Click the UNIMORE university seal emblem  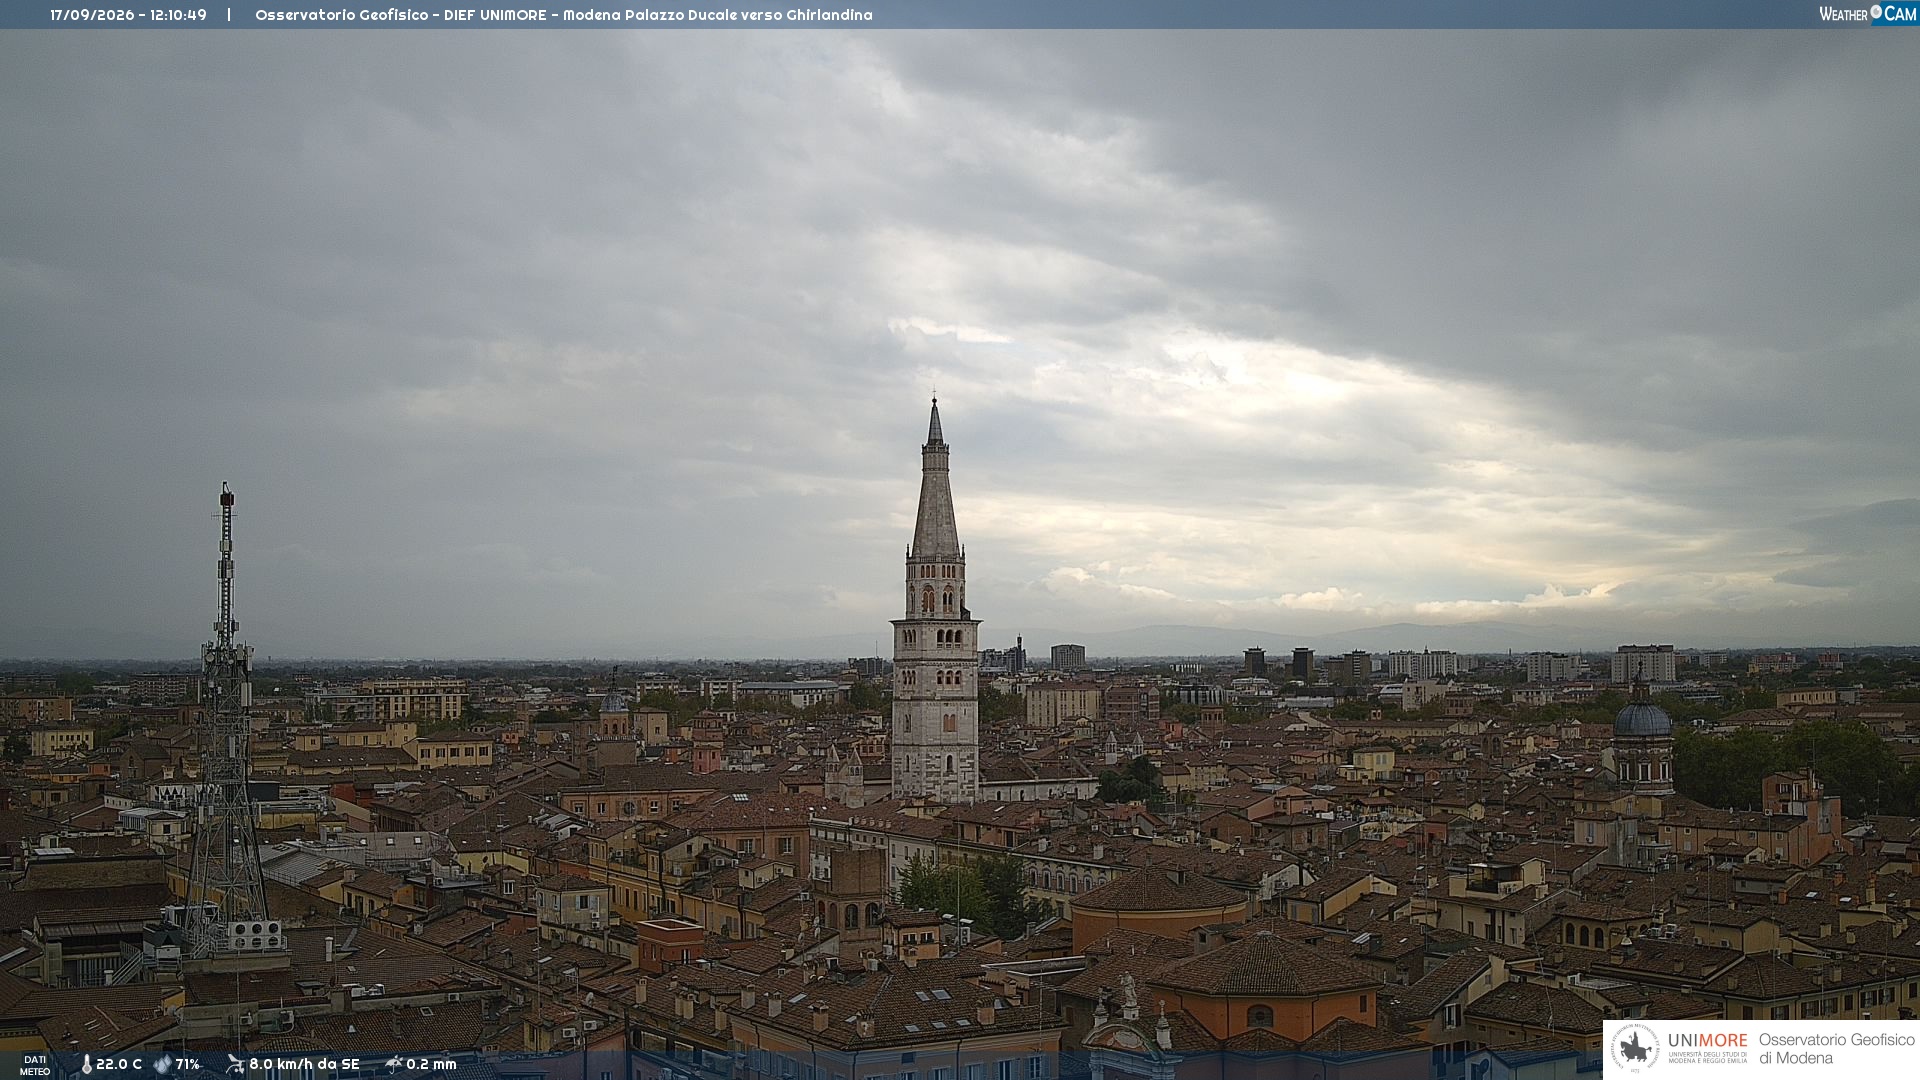click(x=1636, y=1049)
